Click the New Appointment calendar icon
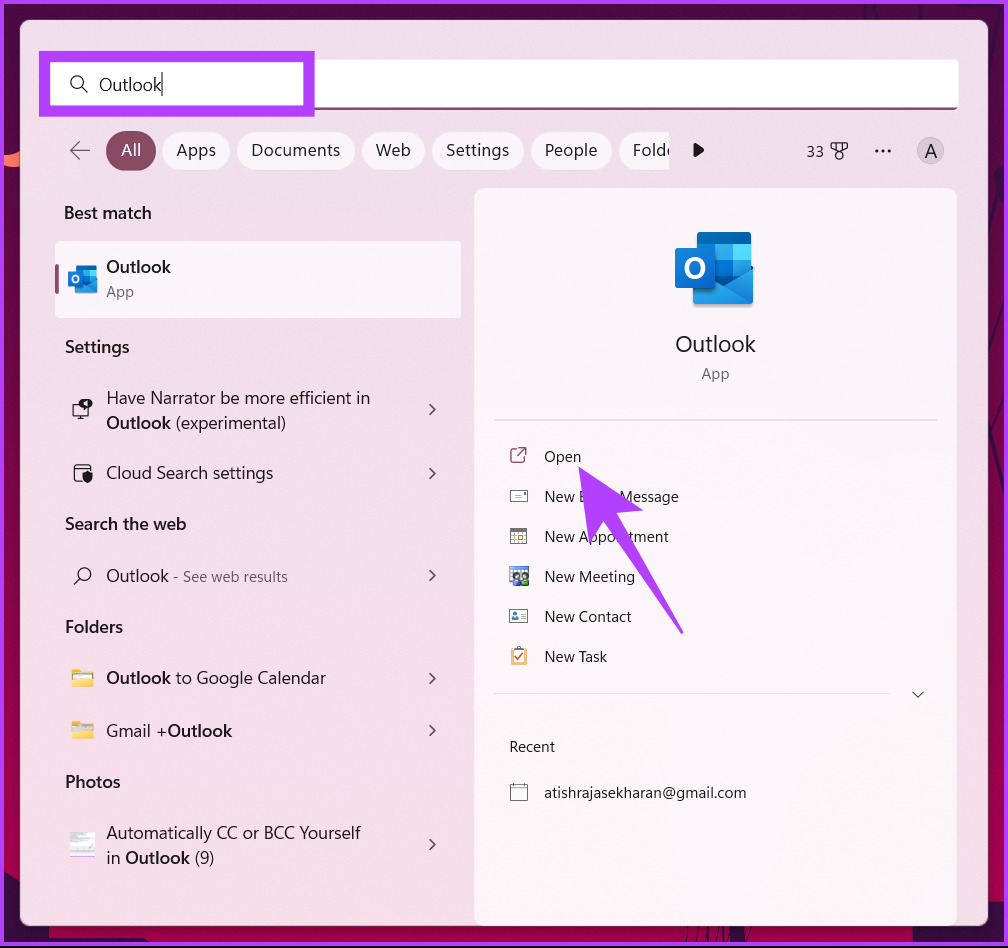Screen dimensions: 1008x948 [x=519, y=536]
